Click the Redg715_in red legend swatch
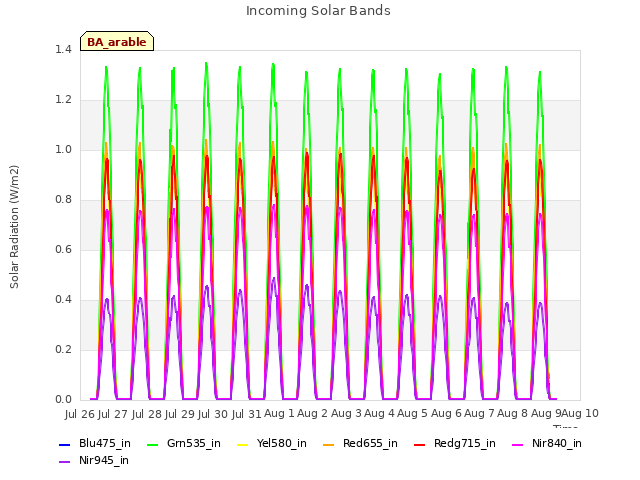The height and width of the screenshot is (480, 640). 420,444
